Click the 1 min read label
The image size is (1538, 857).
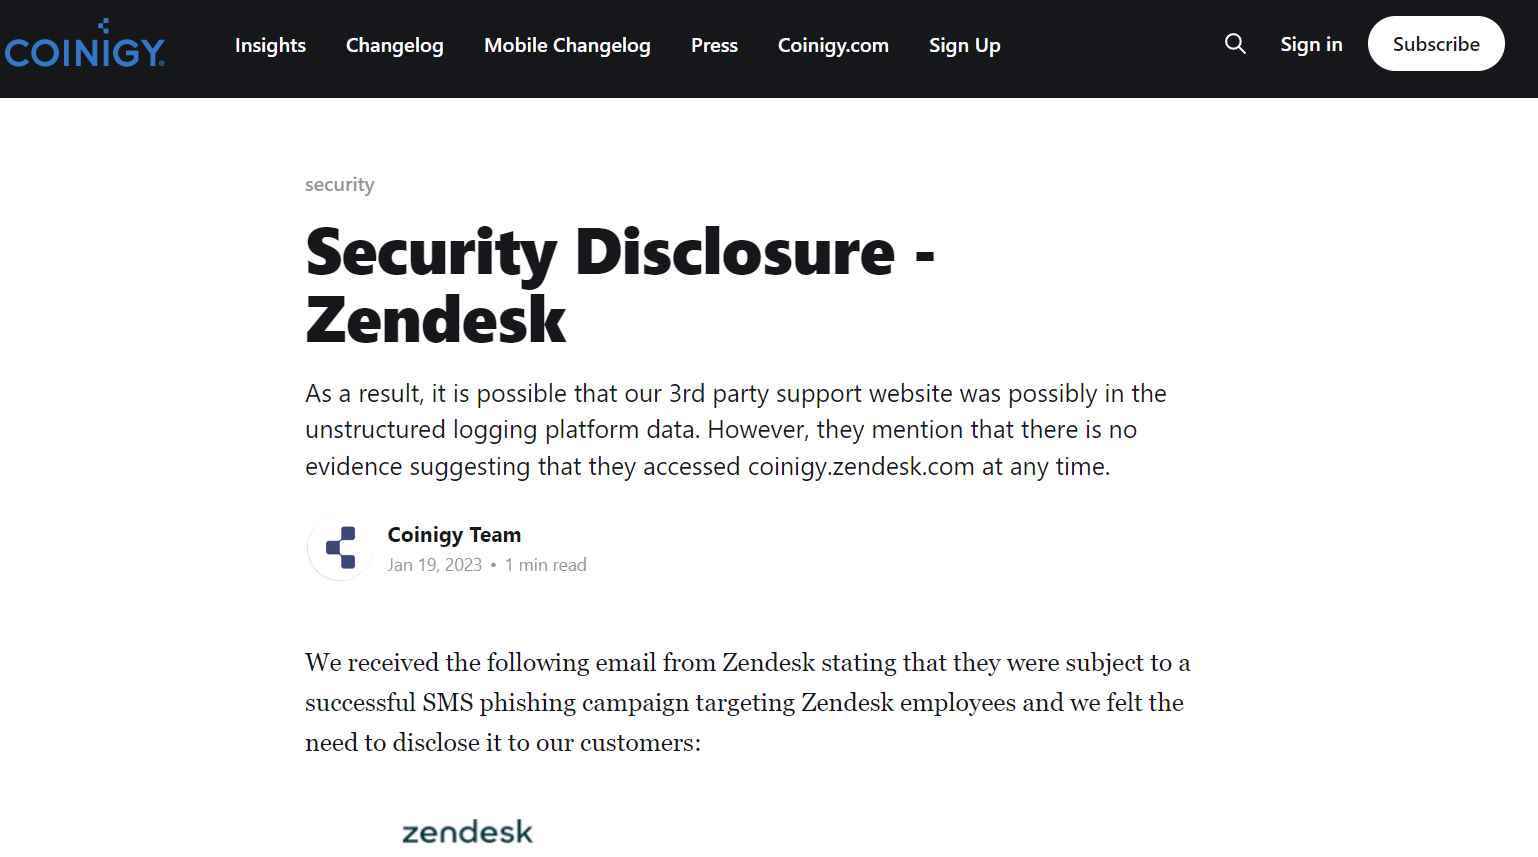tap(545, 565)
